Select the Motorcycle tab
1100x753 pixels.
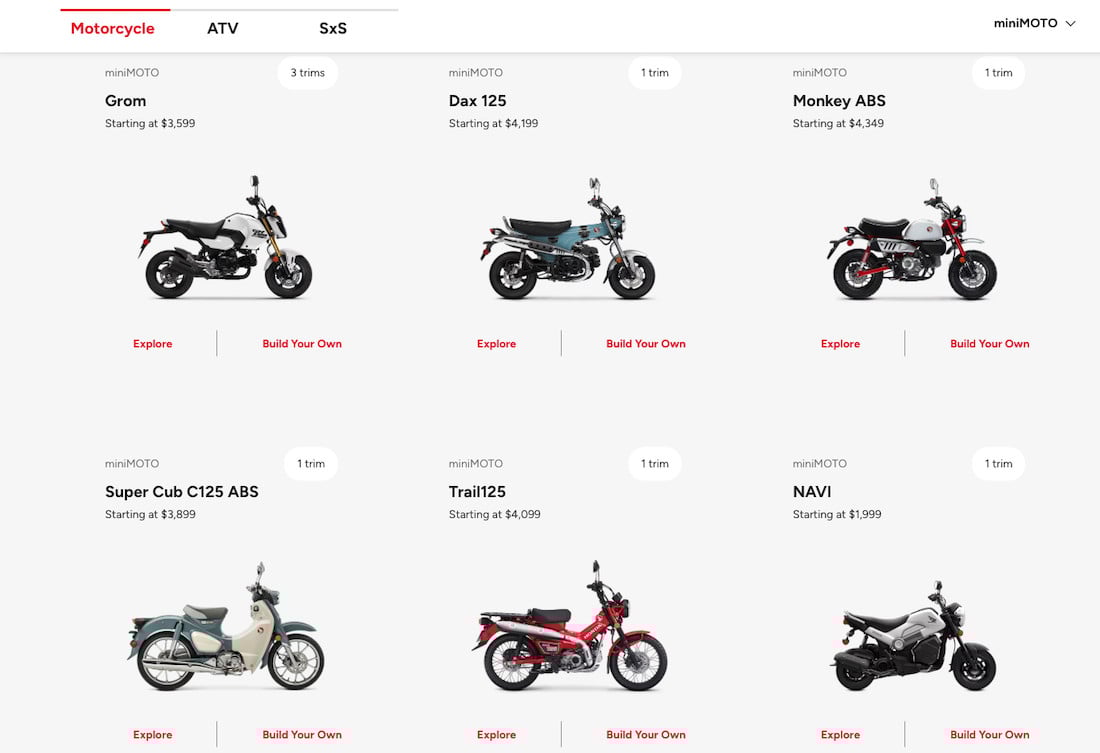coord(112,28)
